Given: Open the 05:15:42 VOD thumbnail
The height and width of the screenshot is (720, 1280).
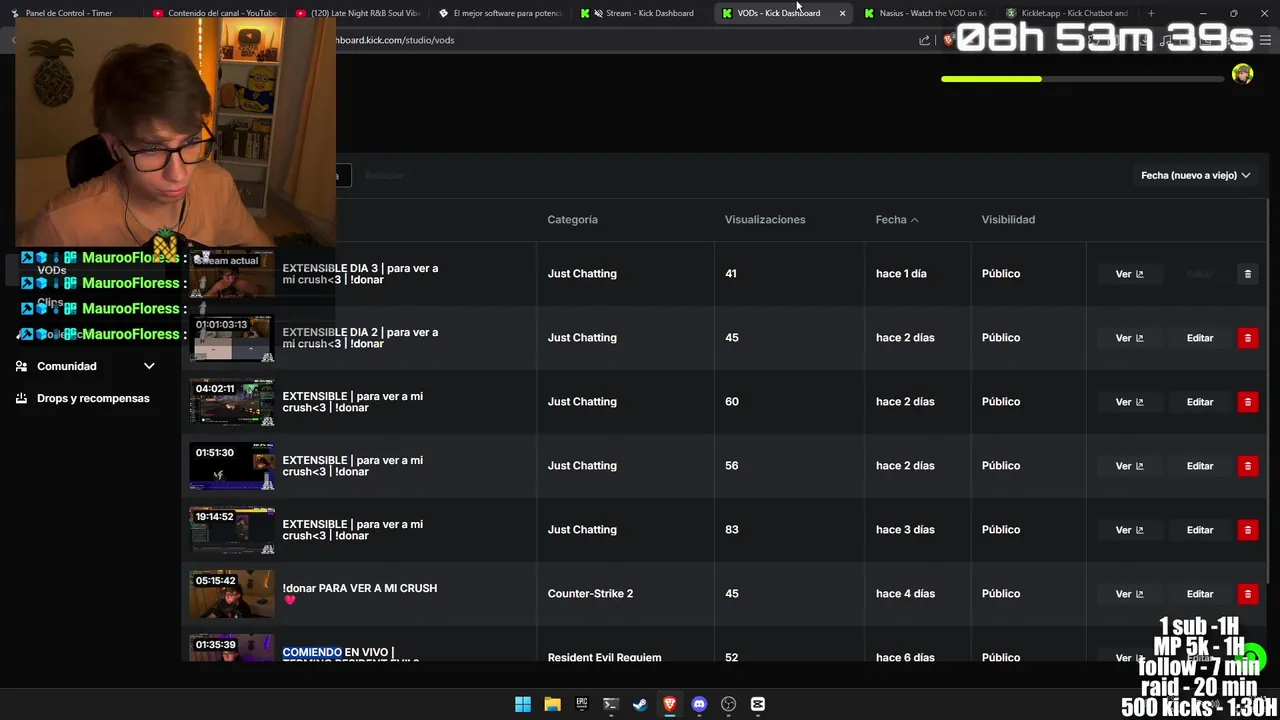Looking at the screenshot, I should pos(232,594).
